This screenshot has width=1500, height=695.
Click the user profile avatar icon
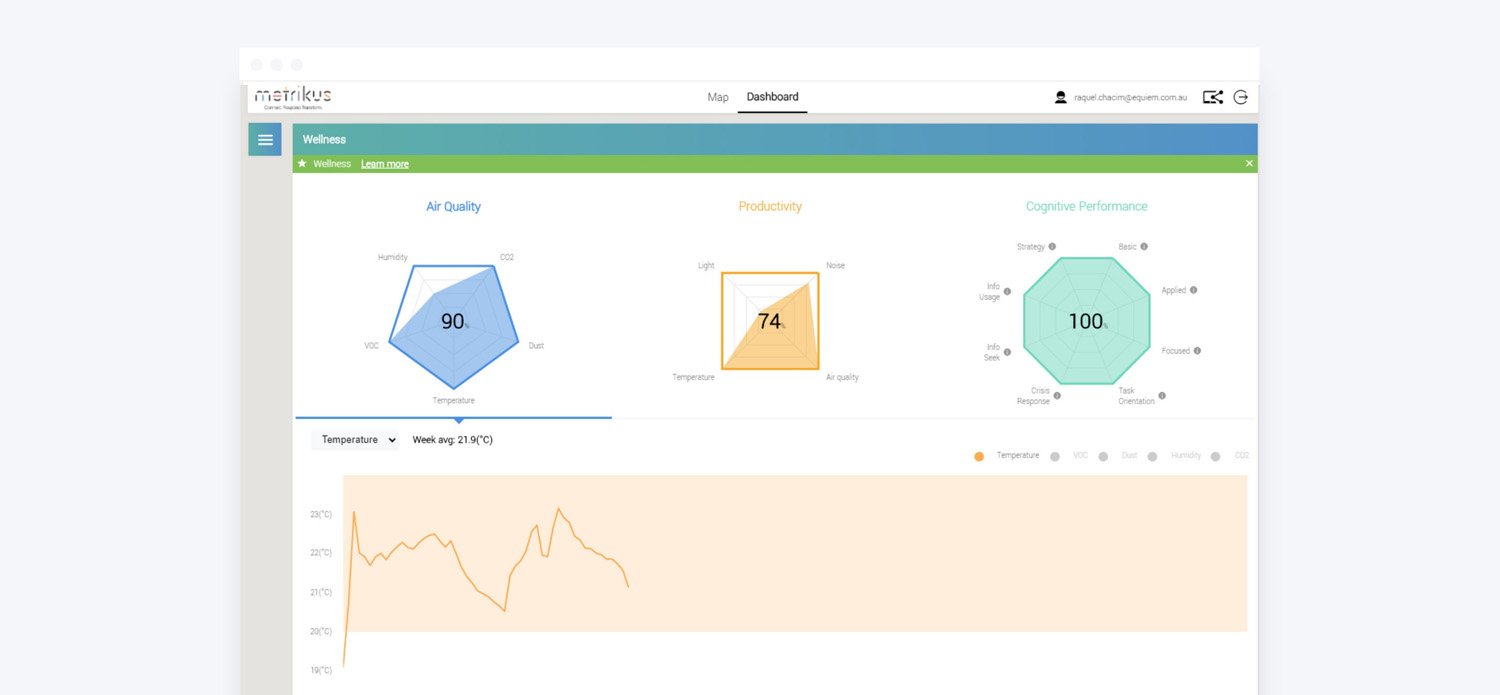click(1061, 97)
